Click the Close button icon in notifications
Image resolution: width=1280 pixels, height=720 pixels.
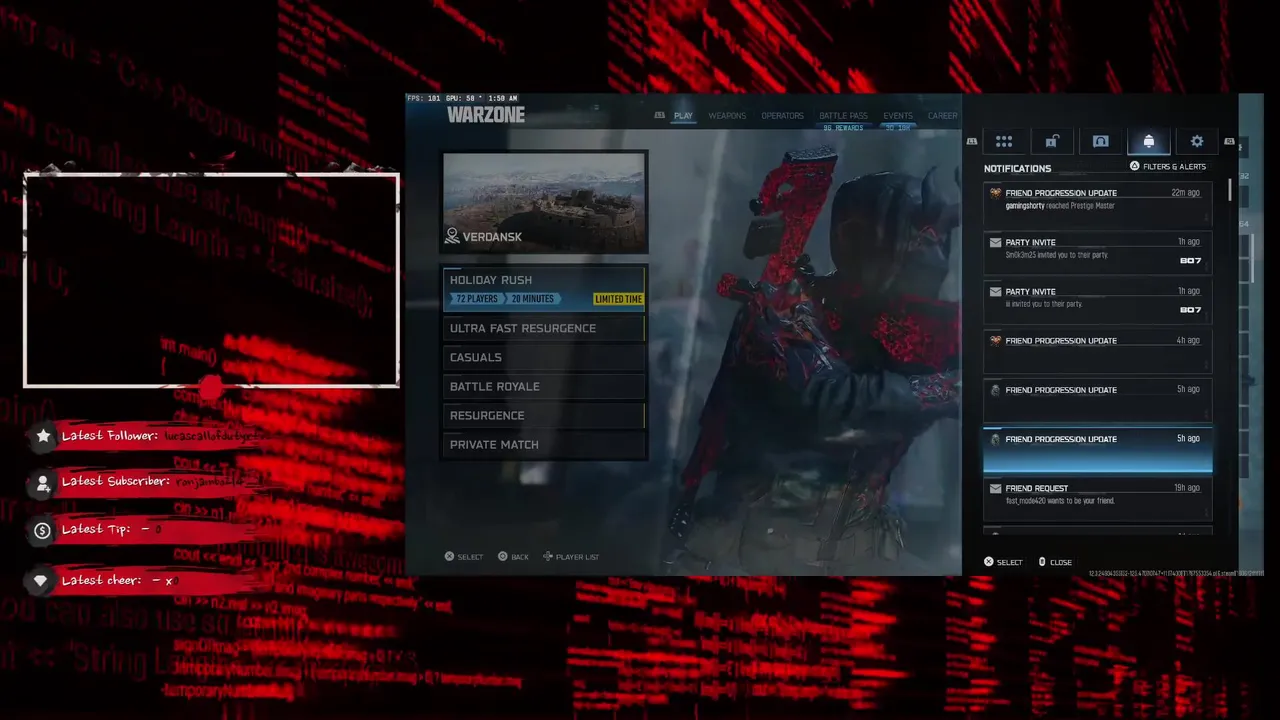[x=1042, y=562]
